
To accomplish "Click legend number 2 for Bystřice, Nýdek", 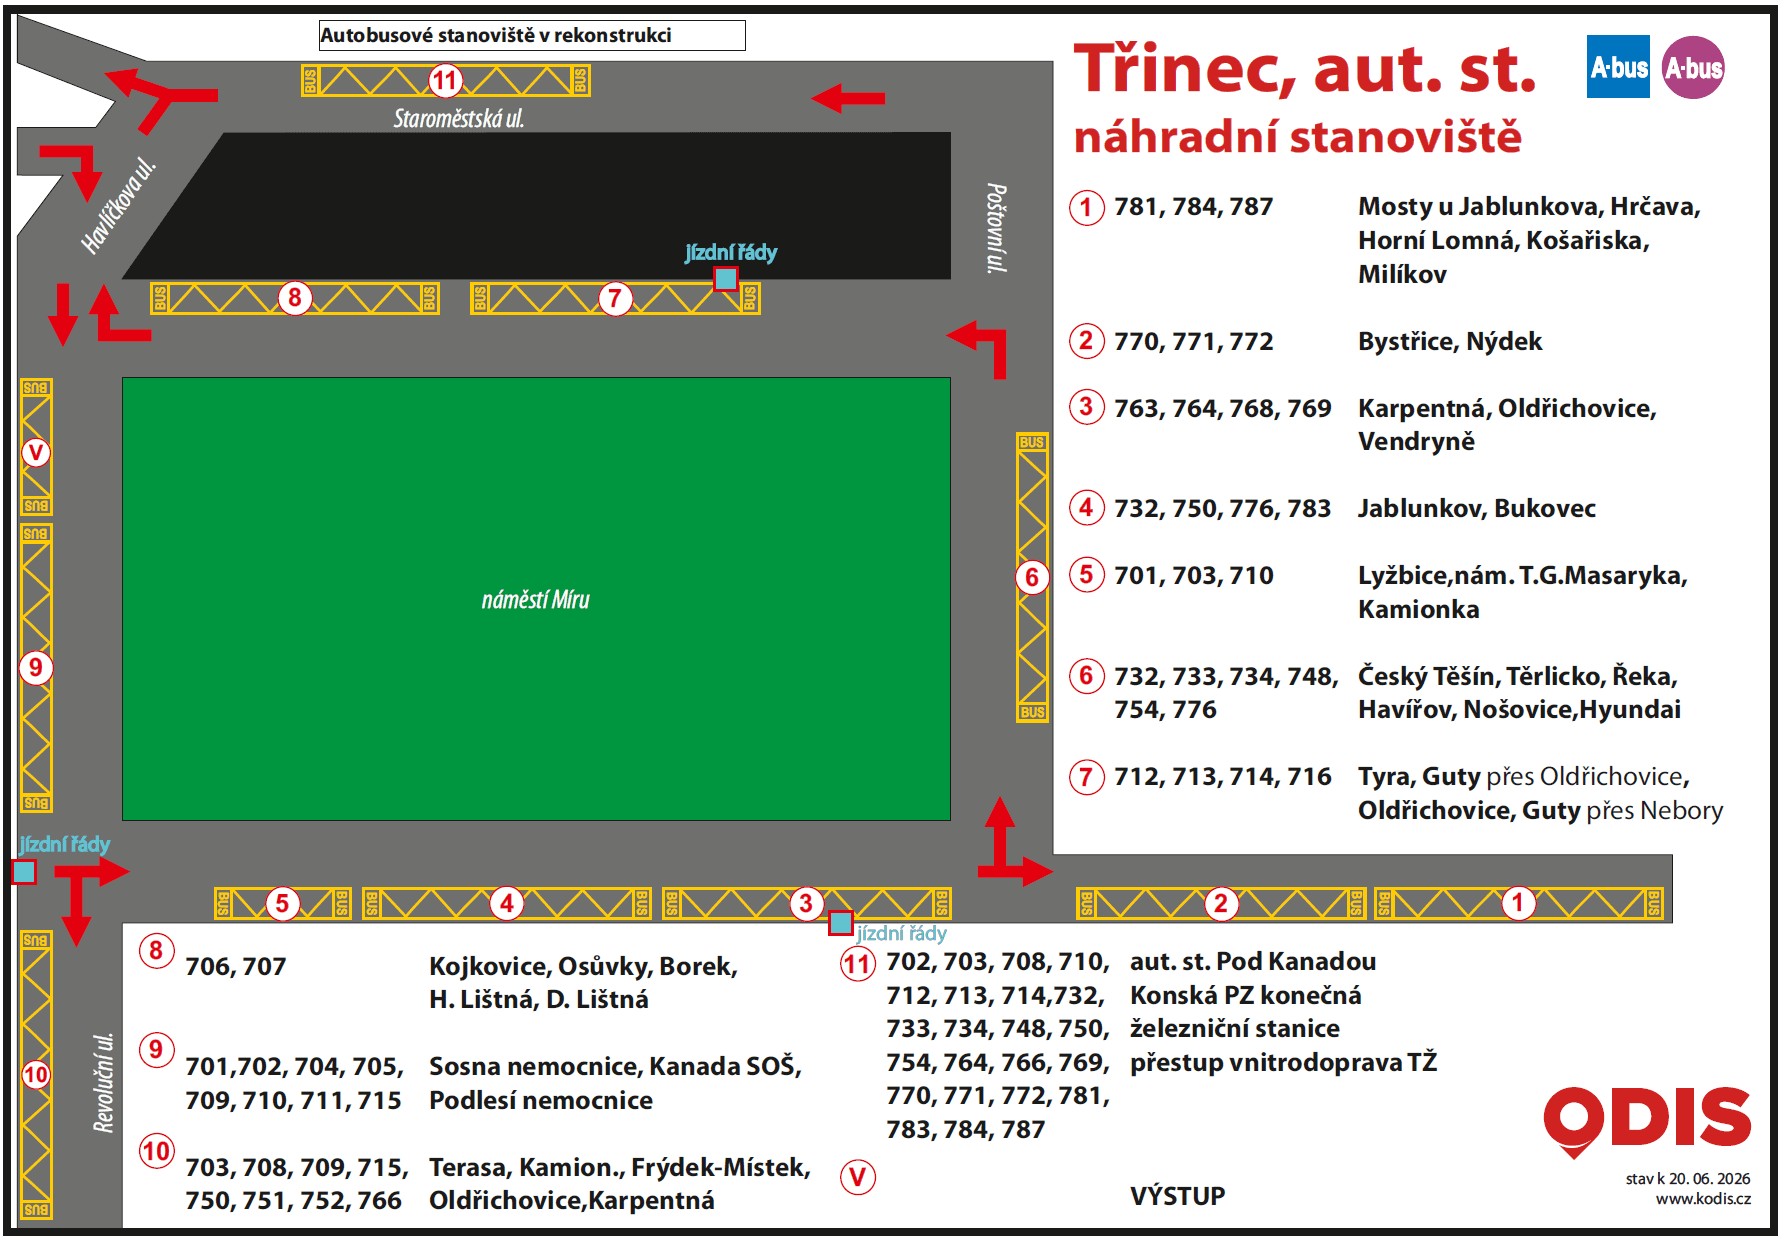I will (x=1086, y=341).
